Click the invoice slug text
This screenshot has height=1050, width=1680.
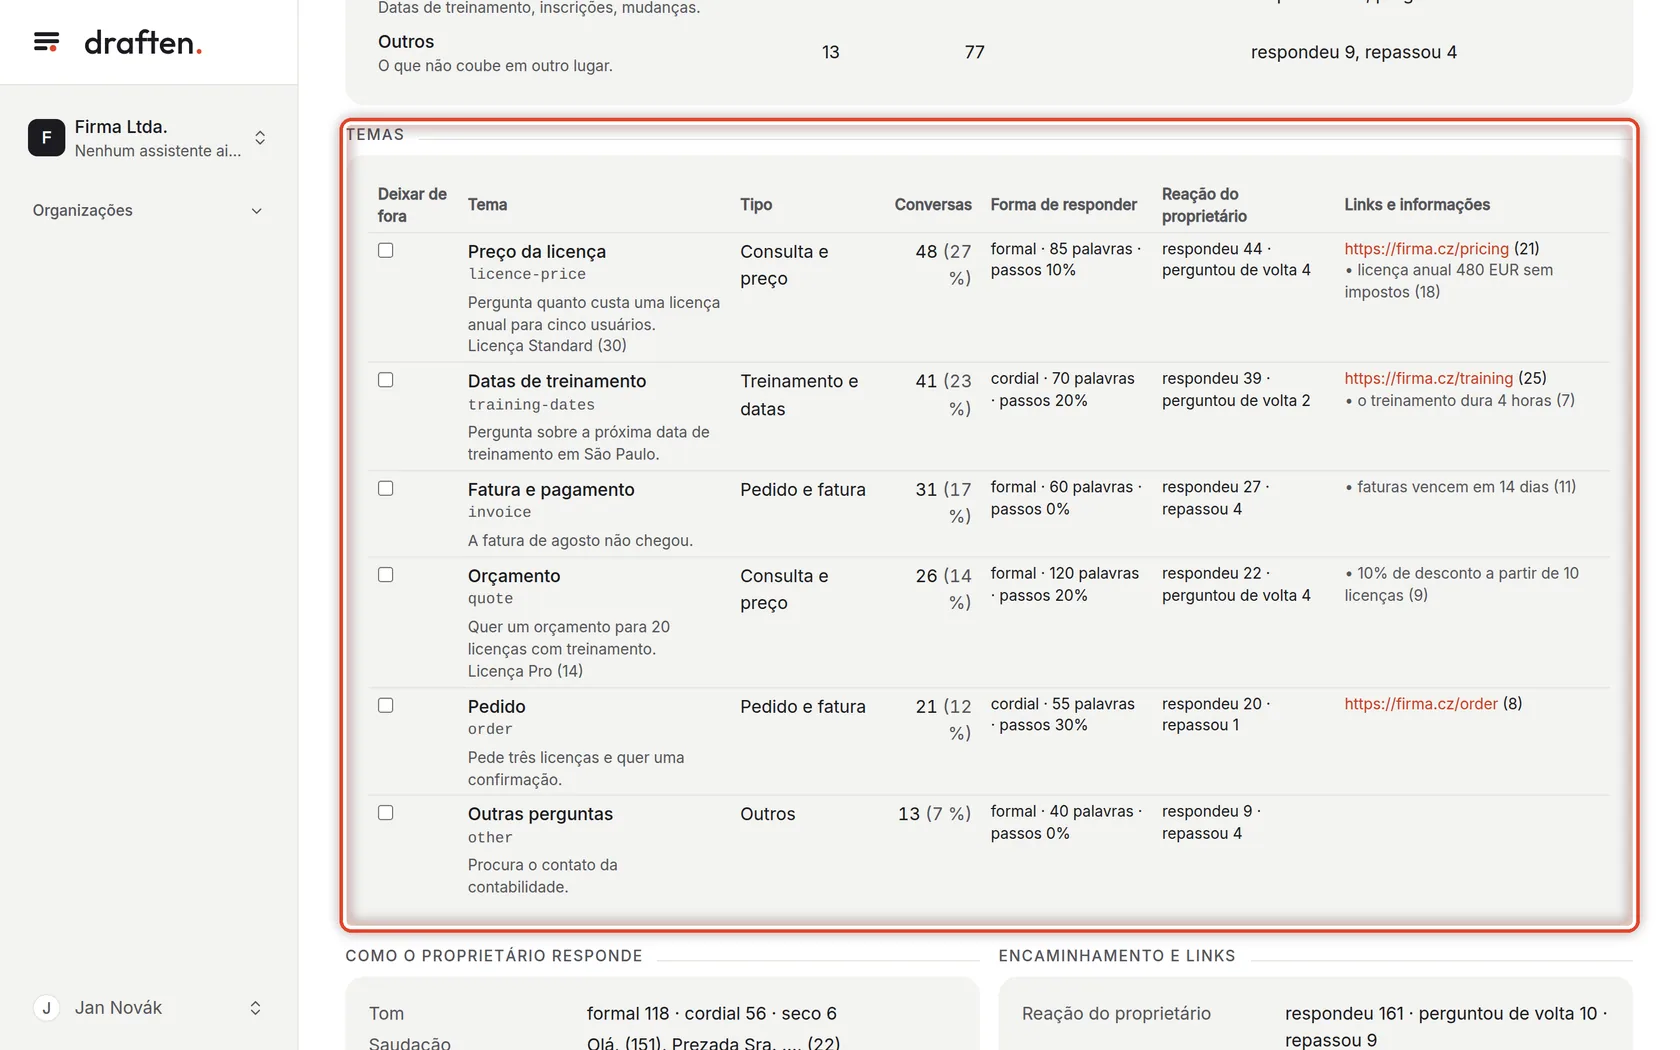[500, 513]
